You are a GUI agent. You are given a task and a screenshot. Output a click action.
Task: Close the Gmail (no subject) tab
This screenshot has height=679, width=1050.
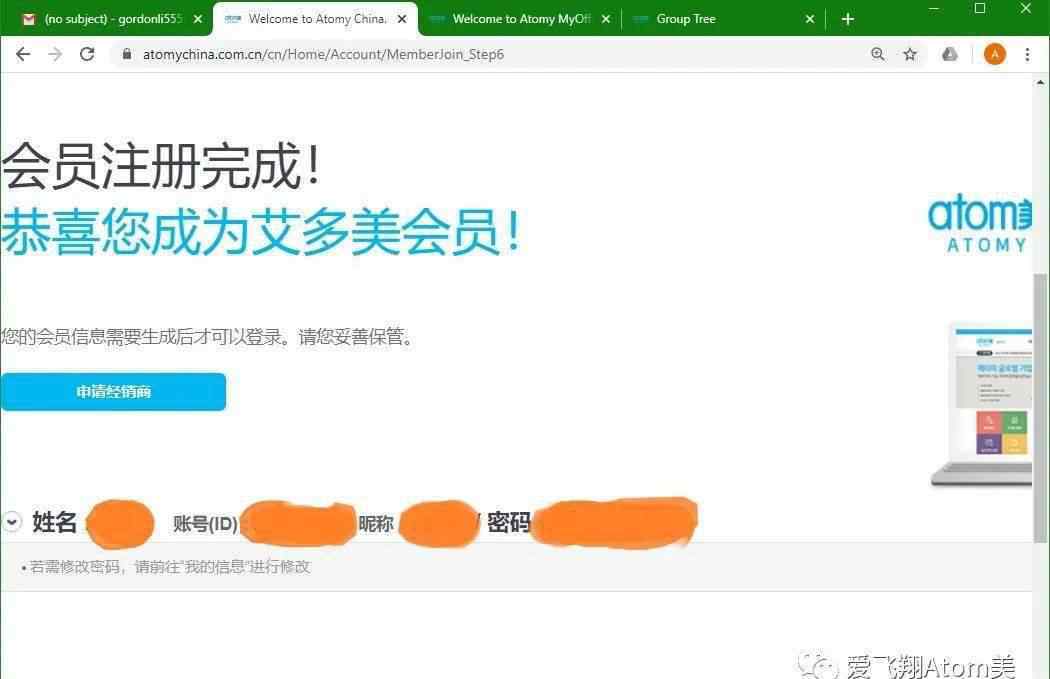click(198, 19)
